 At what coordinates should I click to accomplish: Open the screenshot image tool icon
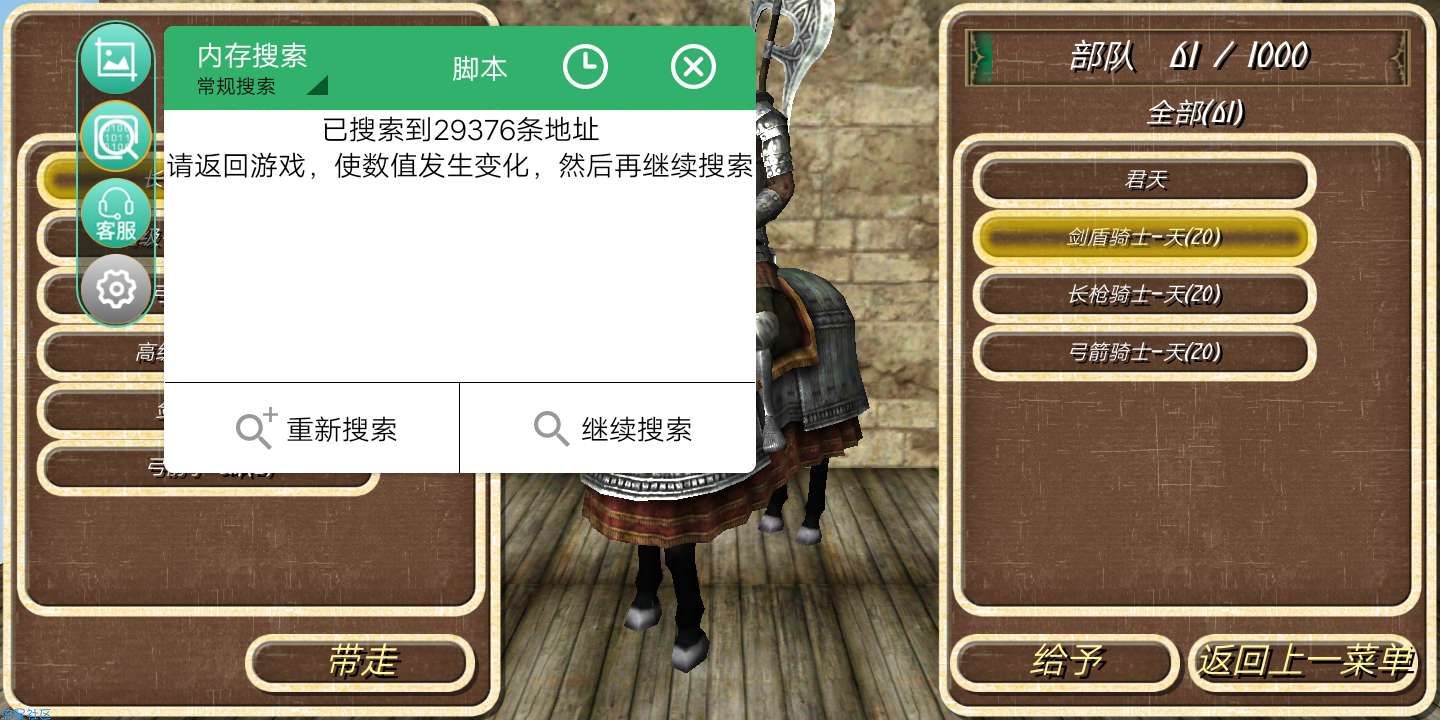coord(116,59)
